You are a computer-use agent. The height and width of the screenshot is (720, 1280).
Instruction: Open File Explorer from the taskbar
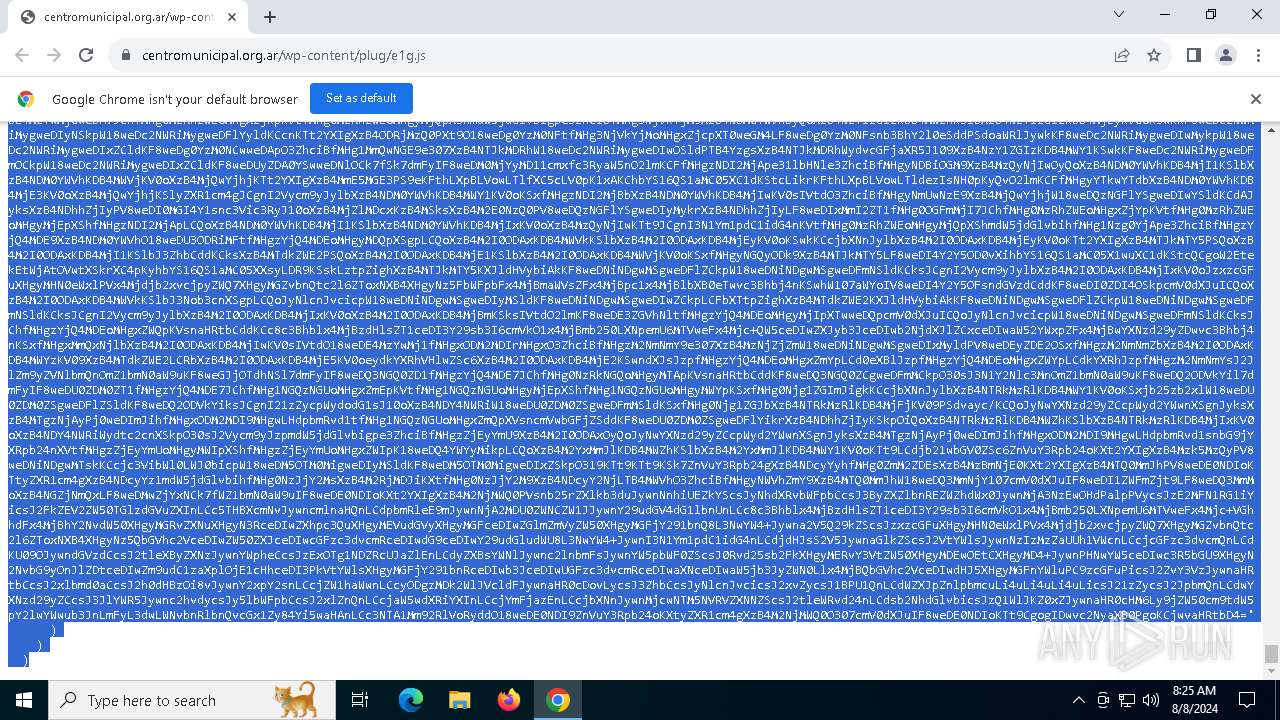click(459, 700)
